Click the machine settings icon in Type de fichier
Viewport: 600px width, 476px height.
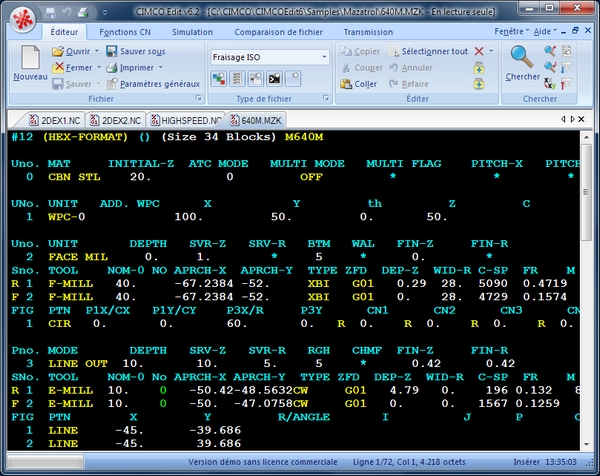256,79
